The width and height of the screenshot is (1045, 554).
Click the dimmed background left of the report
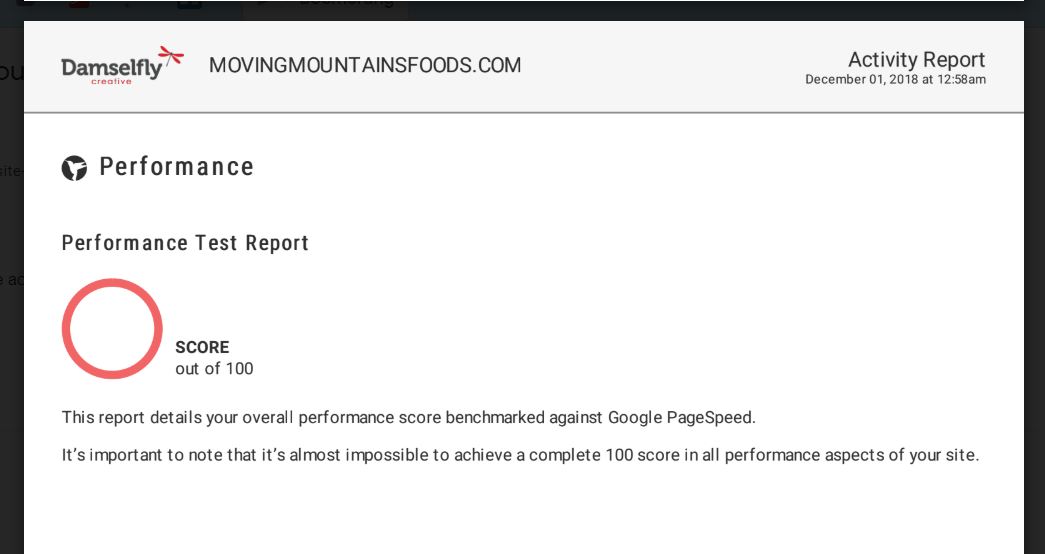(11, 287)
